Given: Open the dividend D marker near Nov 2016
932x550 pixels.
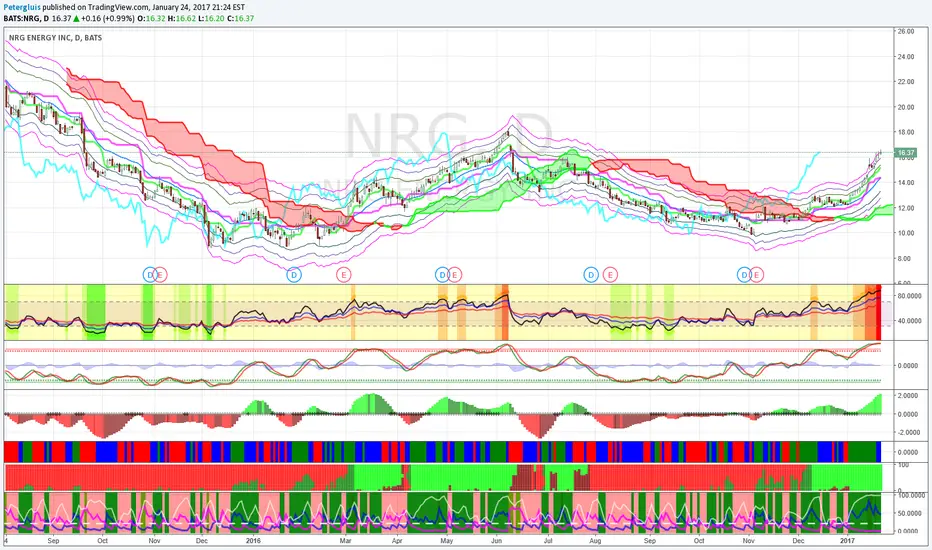Looking at the screenshot, I should pos(744,275).
